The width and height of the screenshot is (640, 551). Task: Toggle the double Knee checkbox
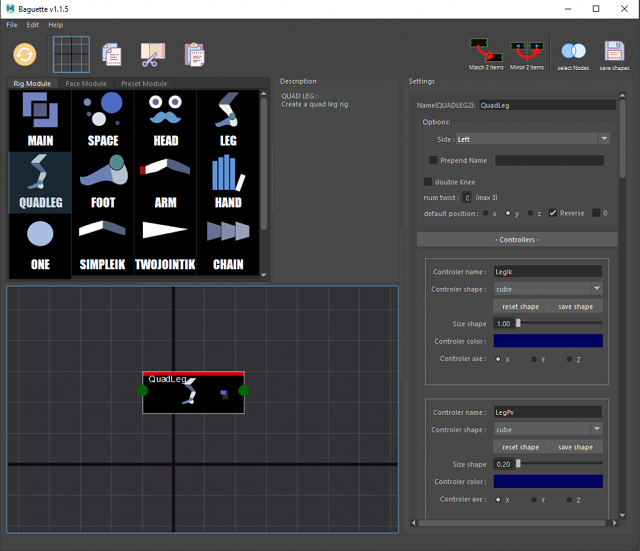429,182
